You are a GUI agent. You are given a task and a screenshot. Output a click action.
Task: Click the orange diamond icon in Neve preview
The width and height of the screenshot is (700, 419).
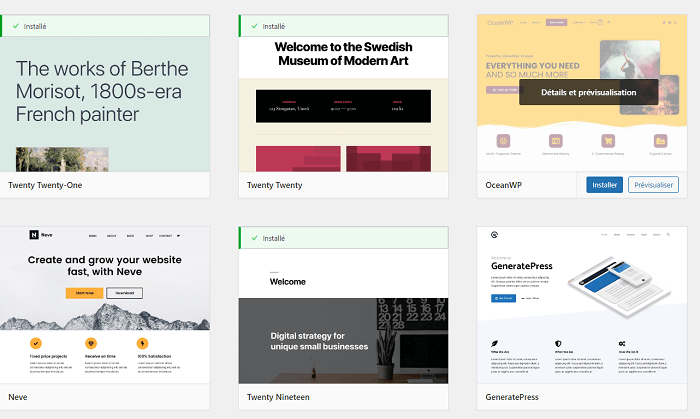pos(91,343)
